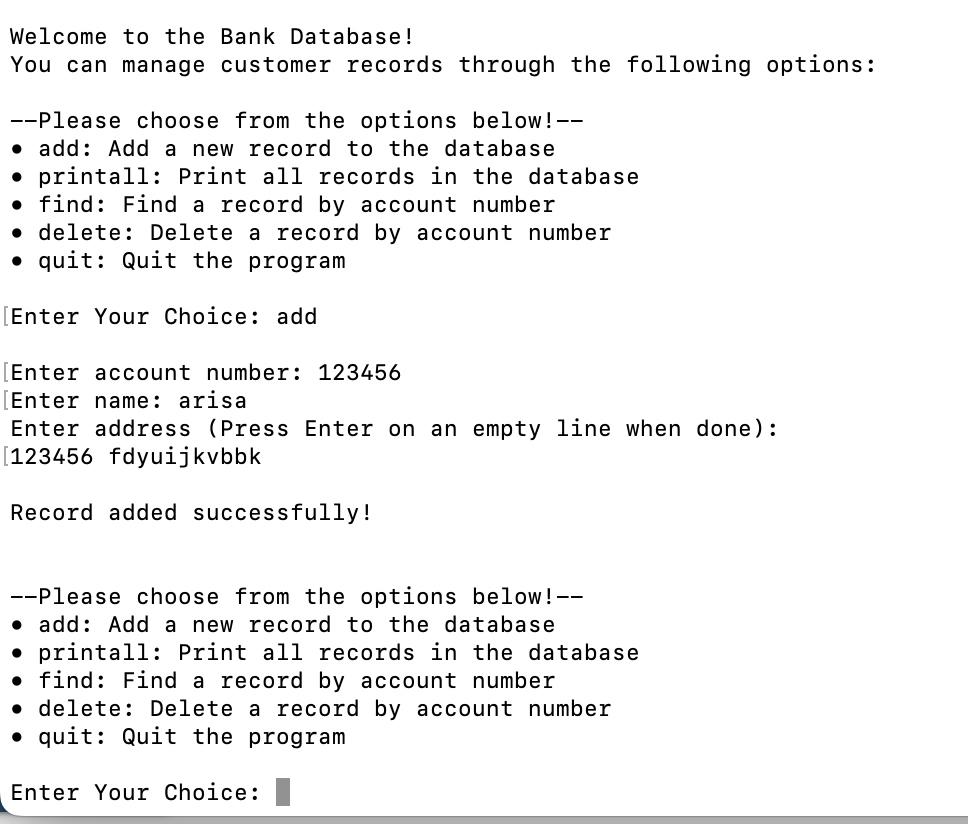Click the text cursor block at the last prompt
This screenshot has width=968, height=824.
tap(283, 793)
